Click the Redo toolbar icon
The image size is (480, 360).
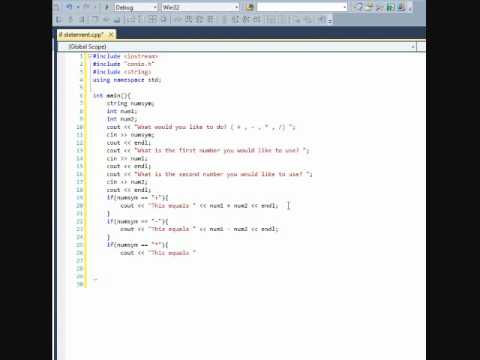point(87,7)
